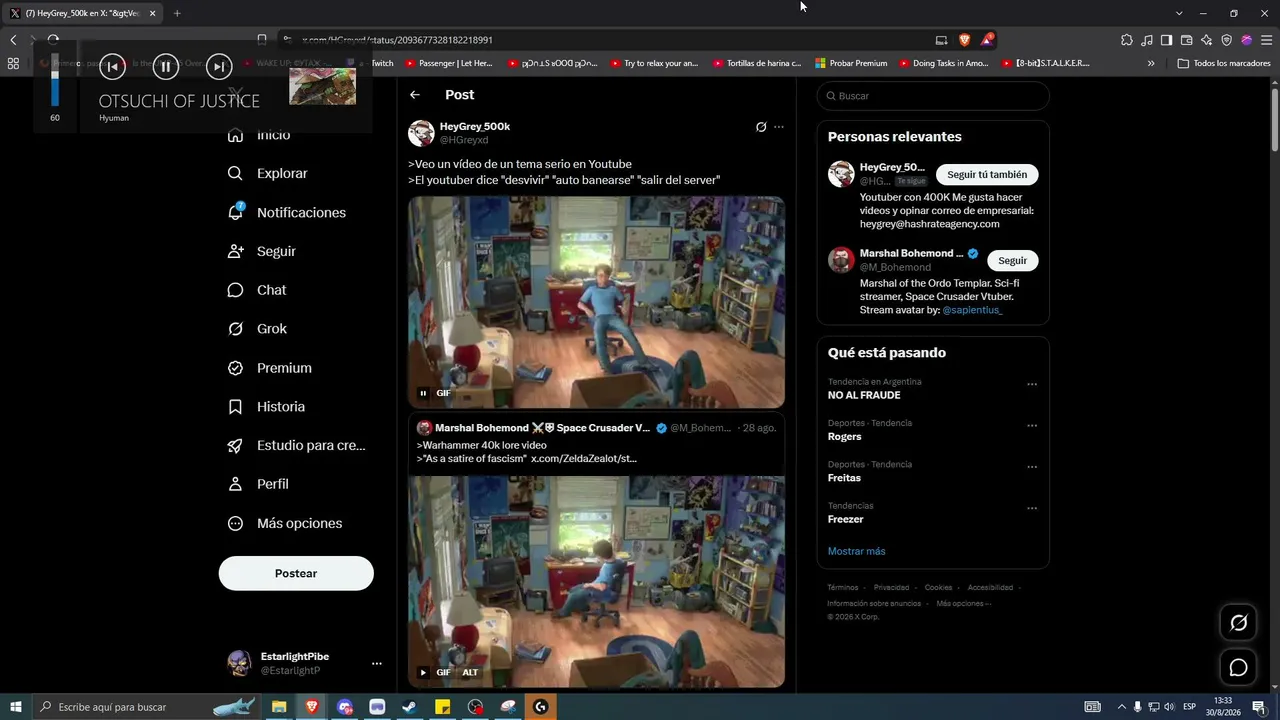This screenshot has height=720, width=1280.
Task: Open Explorar in the sidebar
Action: [268, 173]
